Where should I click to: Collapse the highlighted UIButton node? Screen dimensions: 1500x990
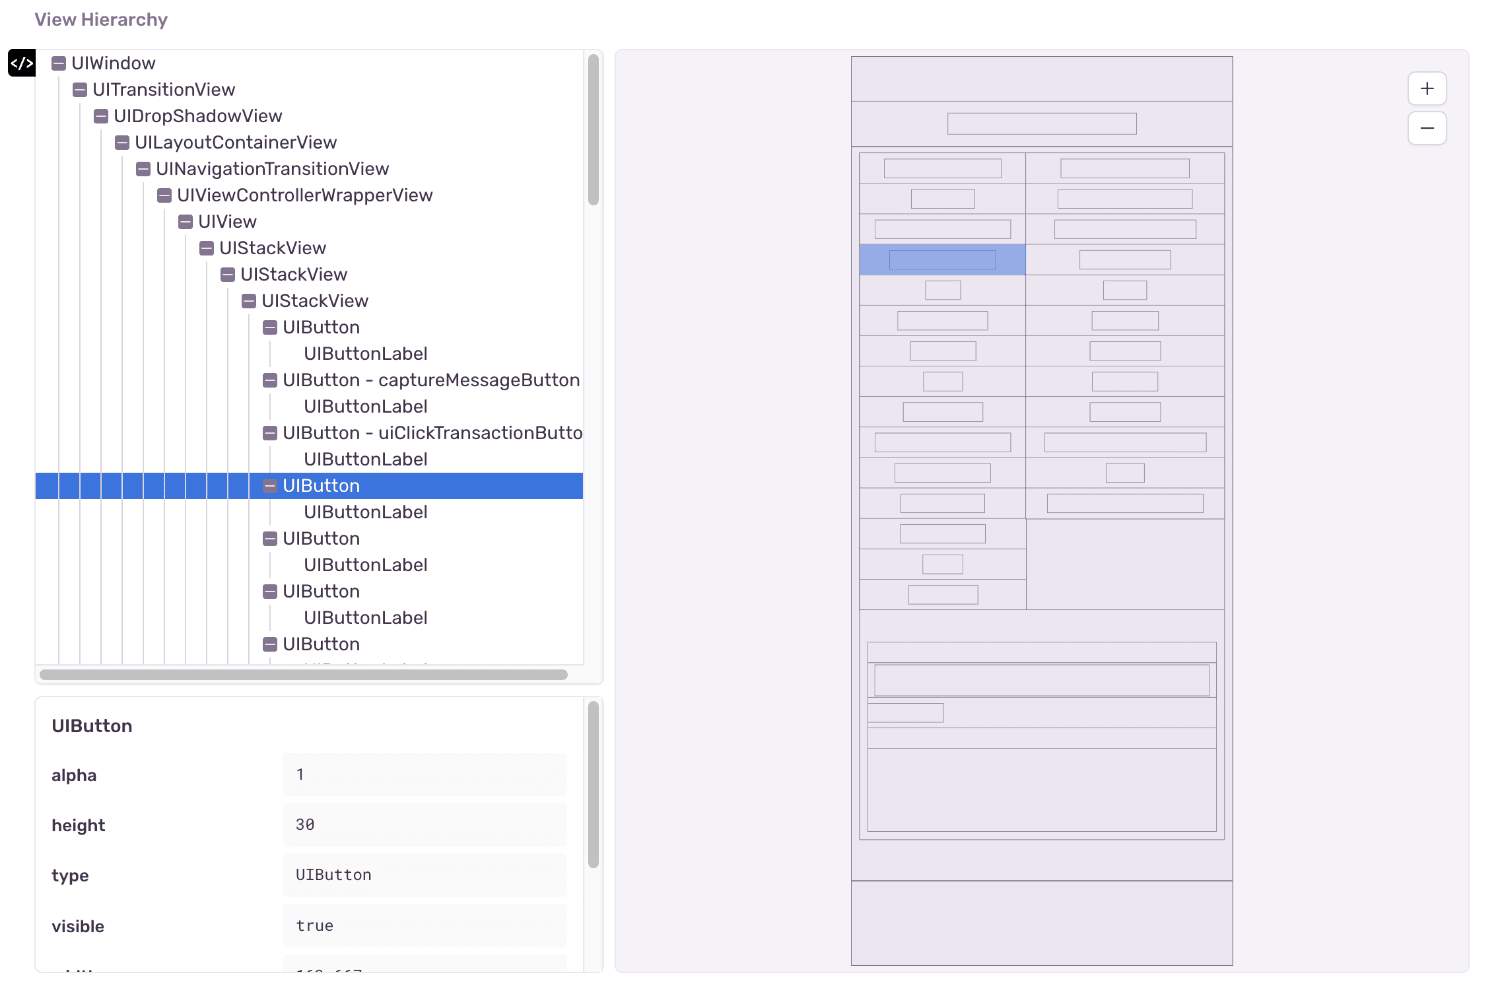(x=269, y=485)
